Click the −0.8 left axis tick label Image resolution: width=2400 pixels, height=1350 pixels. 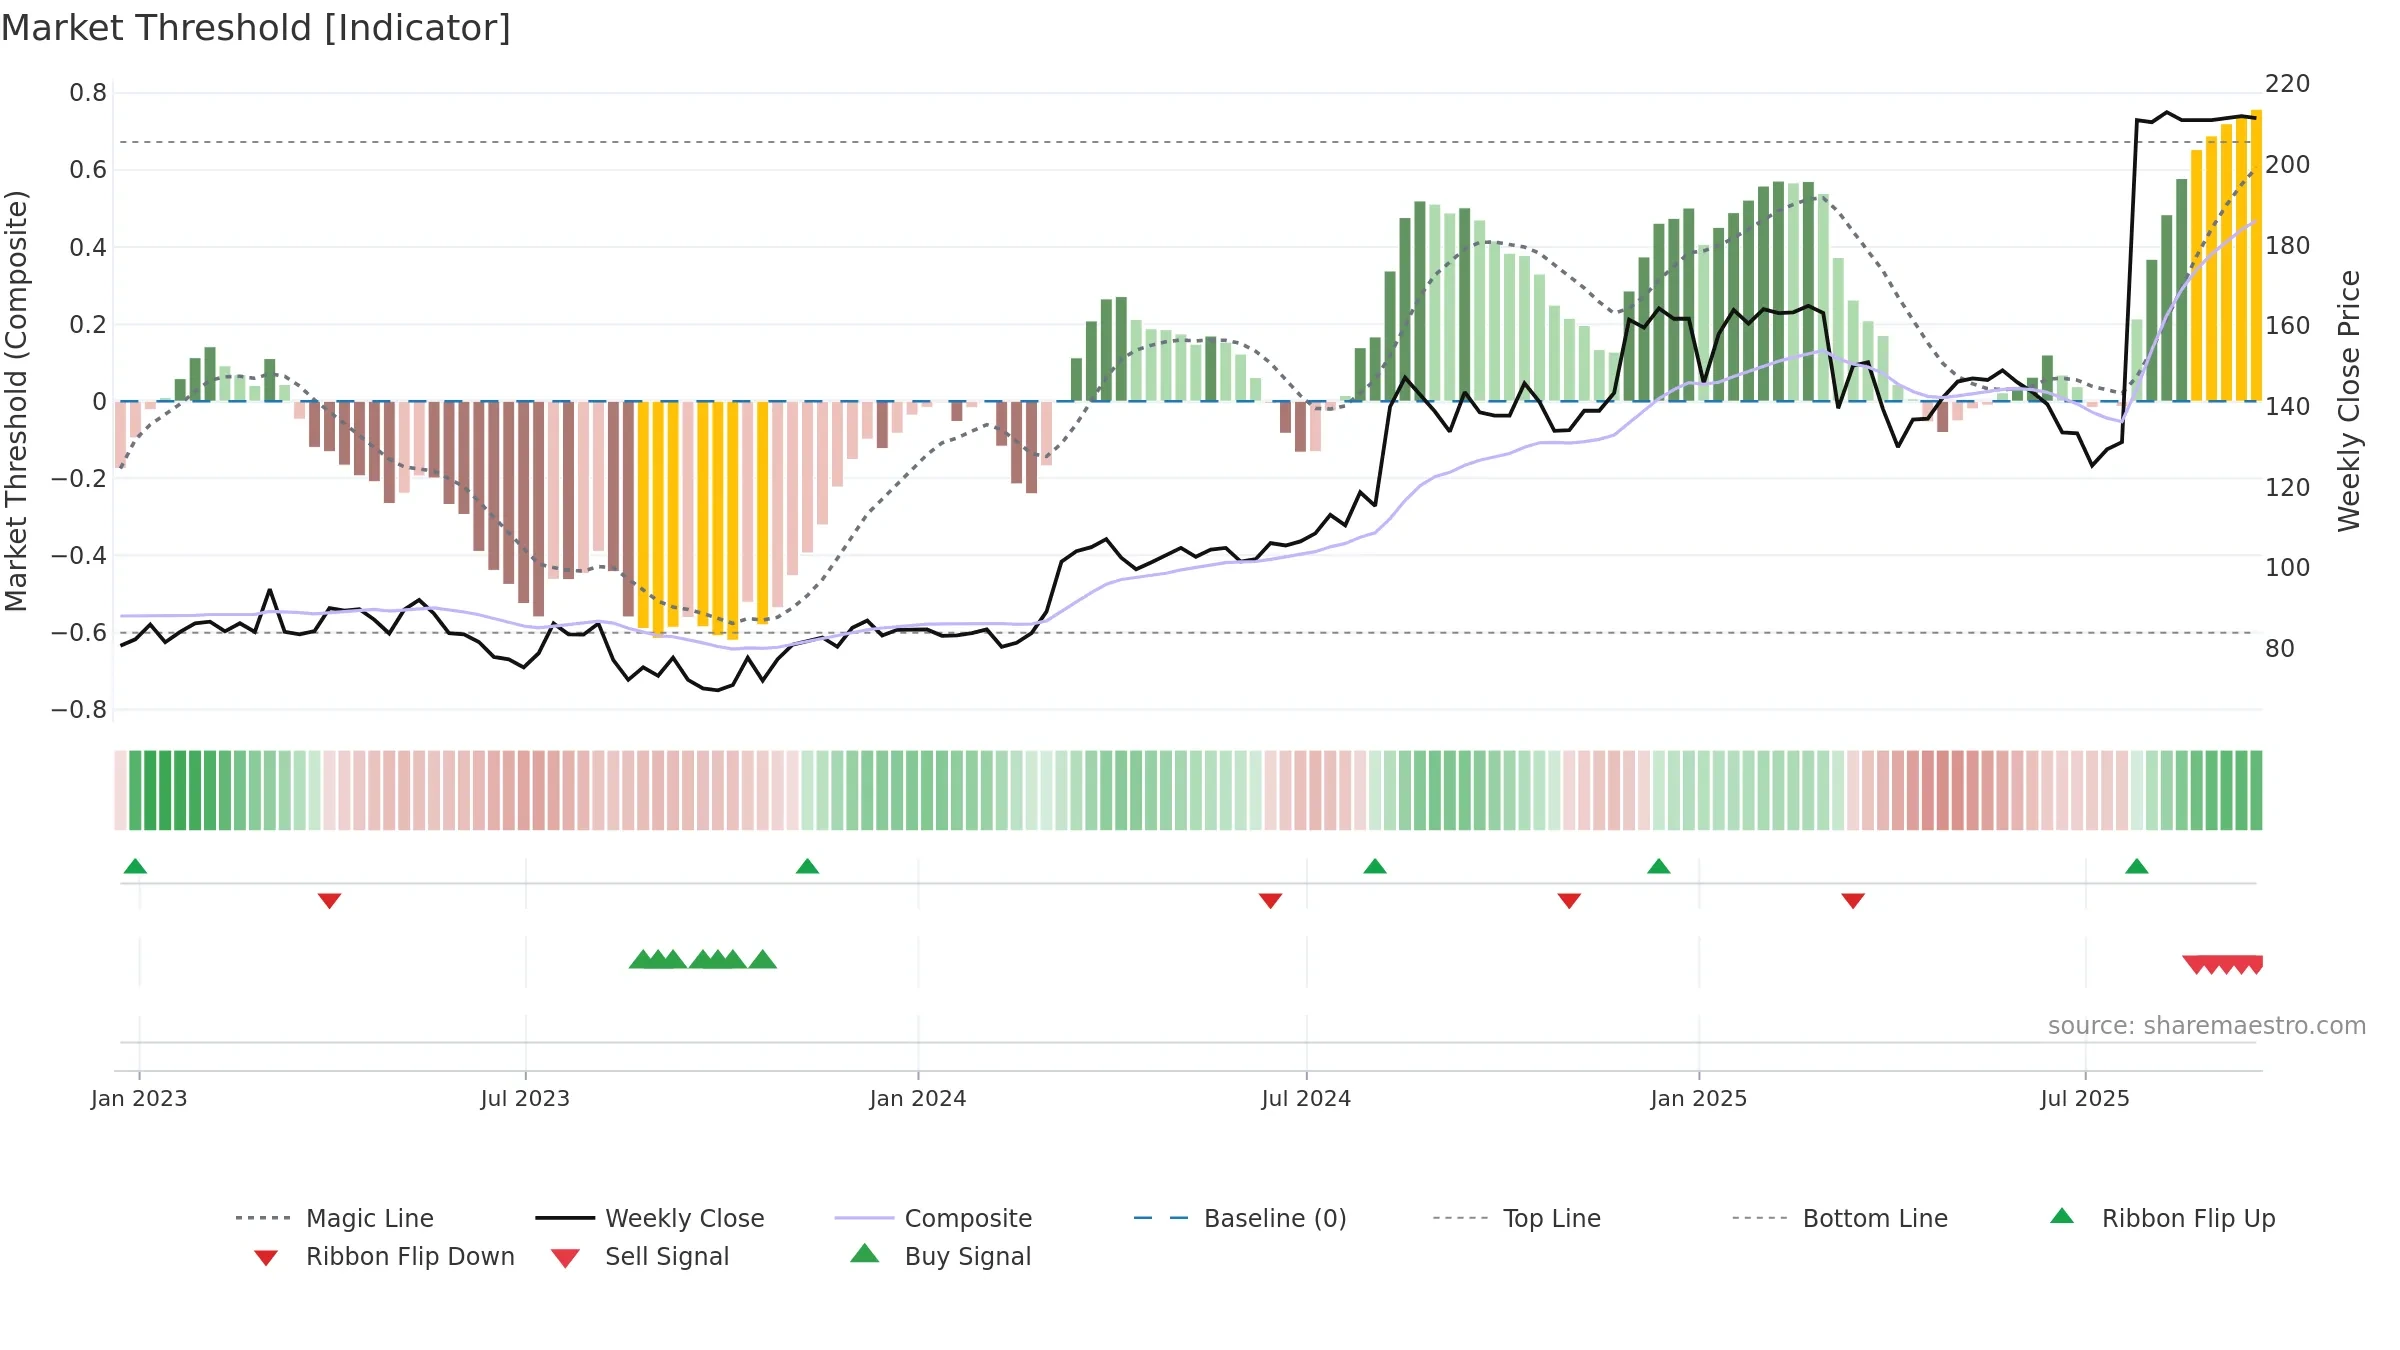[x=79, y=709]
